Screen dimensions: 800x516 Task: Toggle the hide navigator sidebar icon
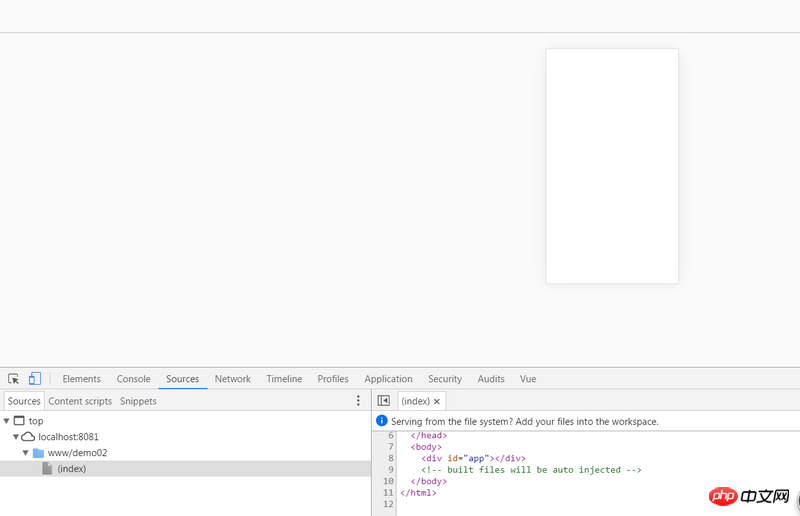pyautogui.click(x=384, y=401)
